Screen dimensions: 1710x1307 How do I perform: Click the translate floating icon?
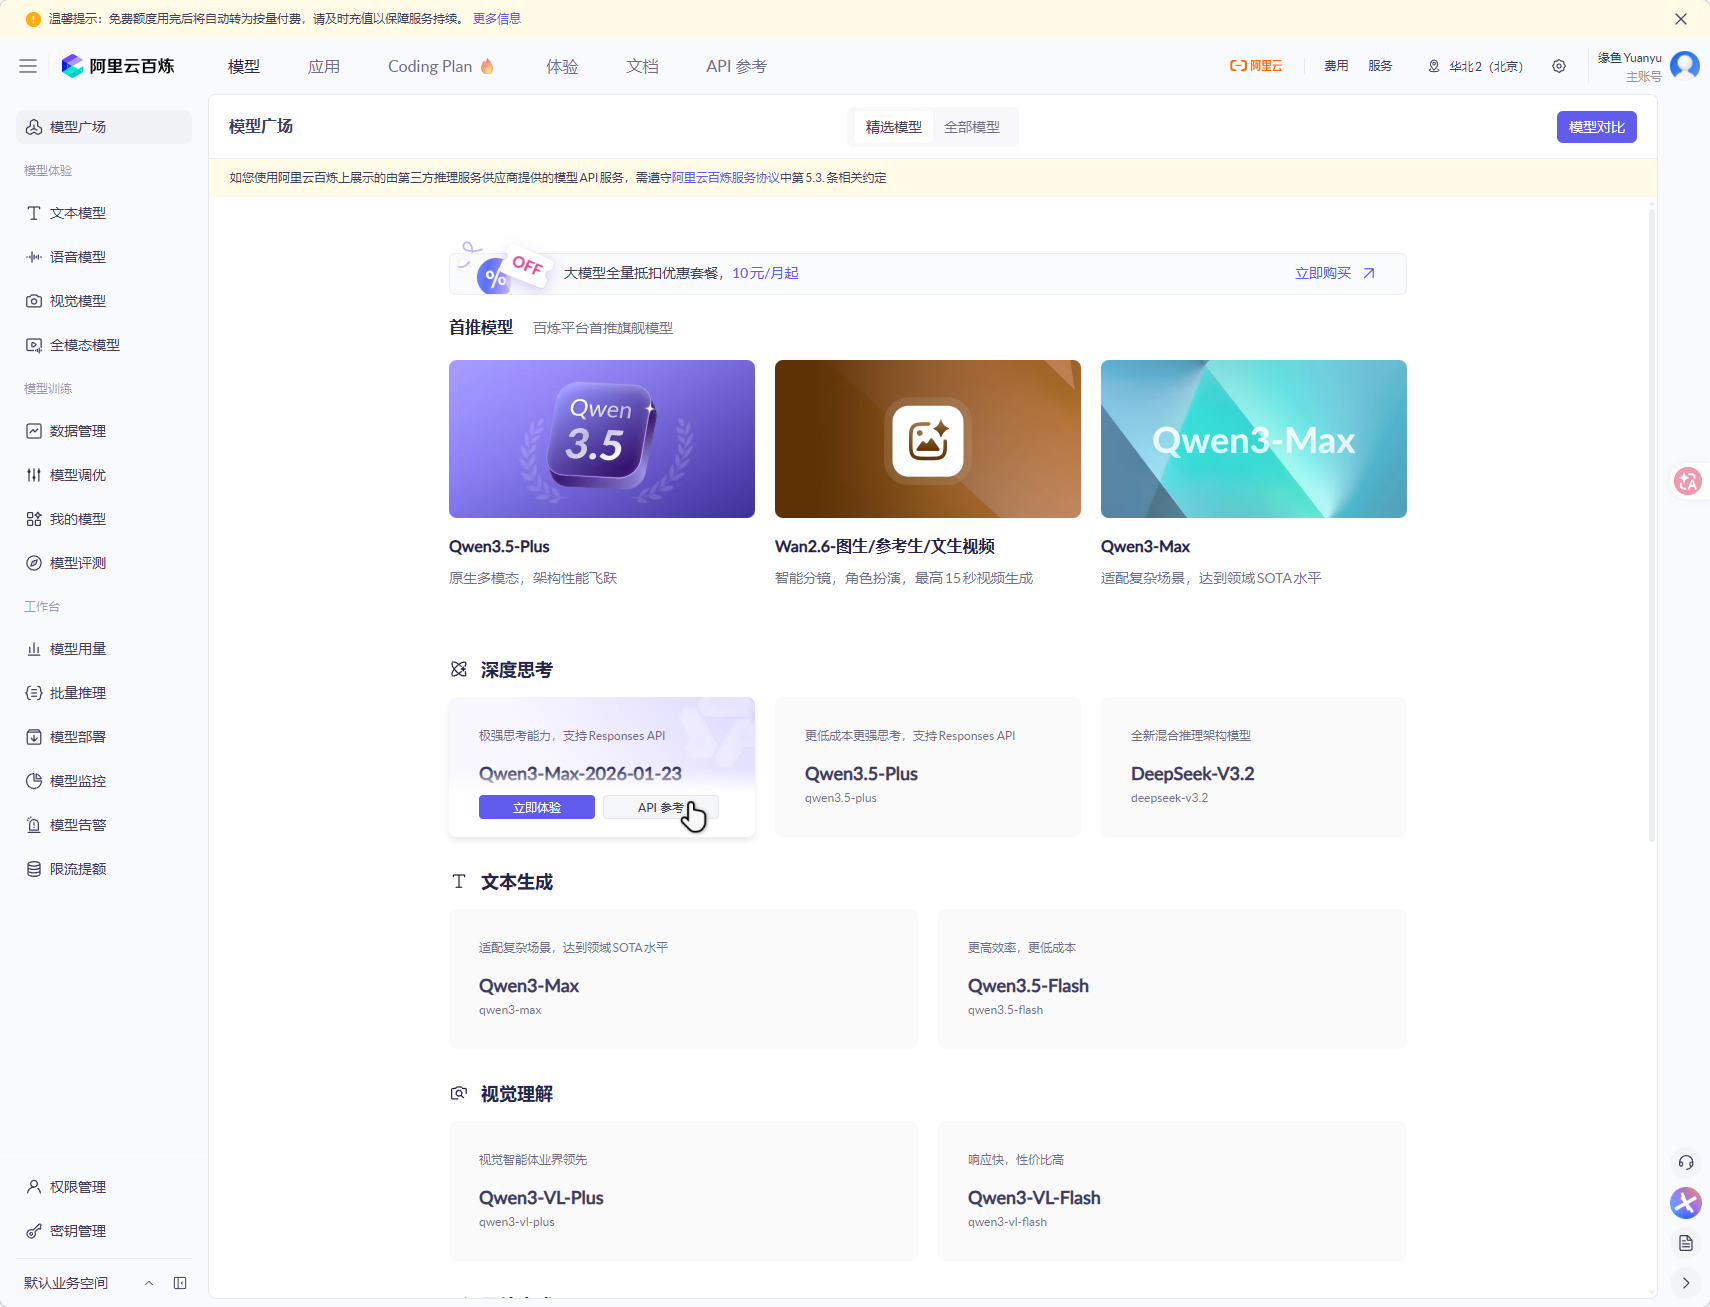pyautogui.click(x=1688, y=481)
